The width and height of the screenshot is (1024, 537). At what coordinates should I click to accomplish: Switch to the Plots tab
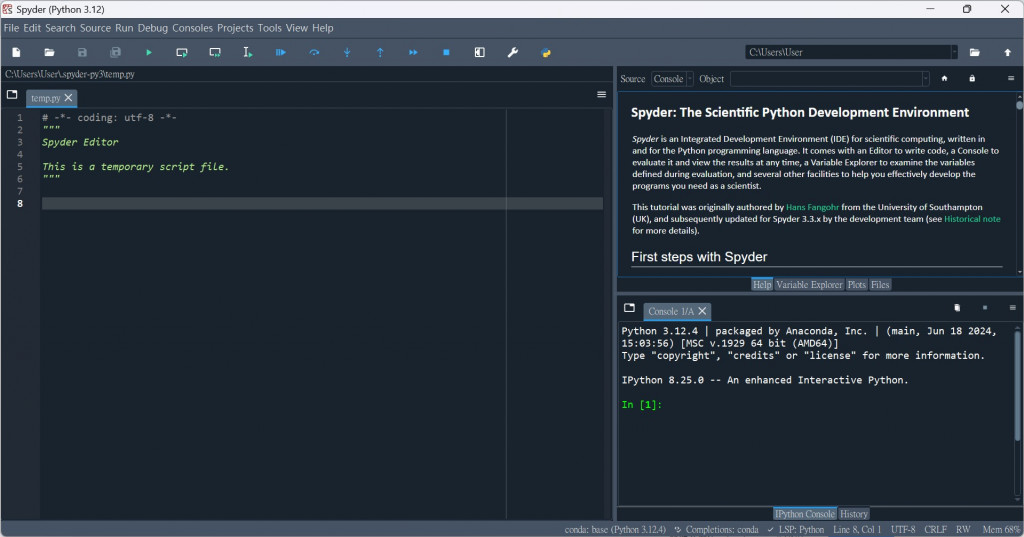[x=856, y=285]
